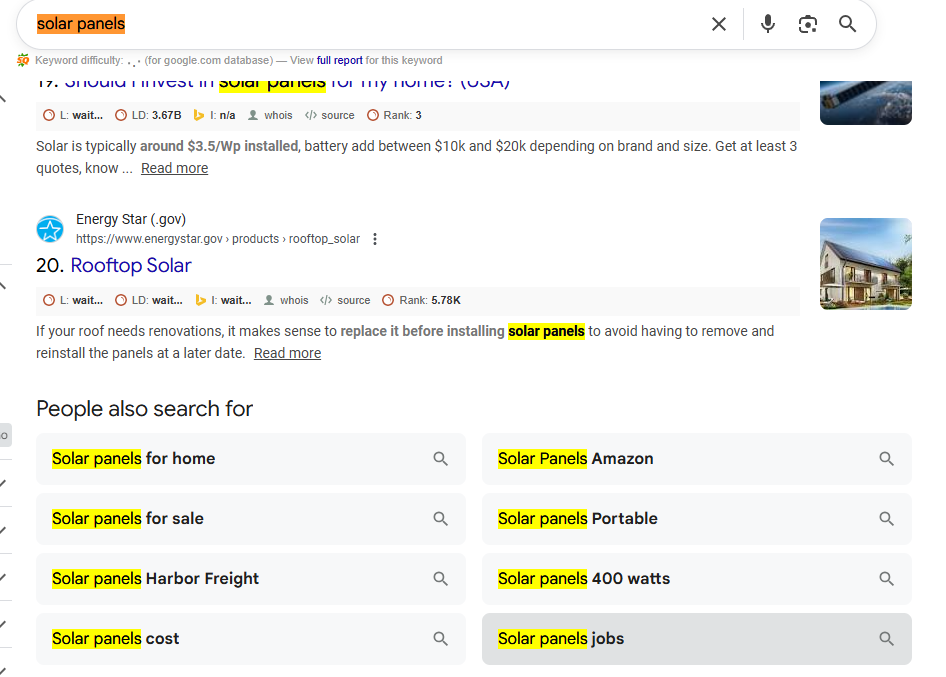This screenshot has height=677, width=946.
Task: Open search by image camera icon
Action: pyautogui.click(x=808, y=24)
